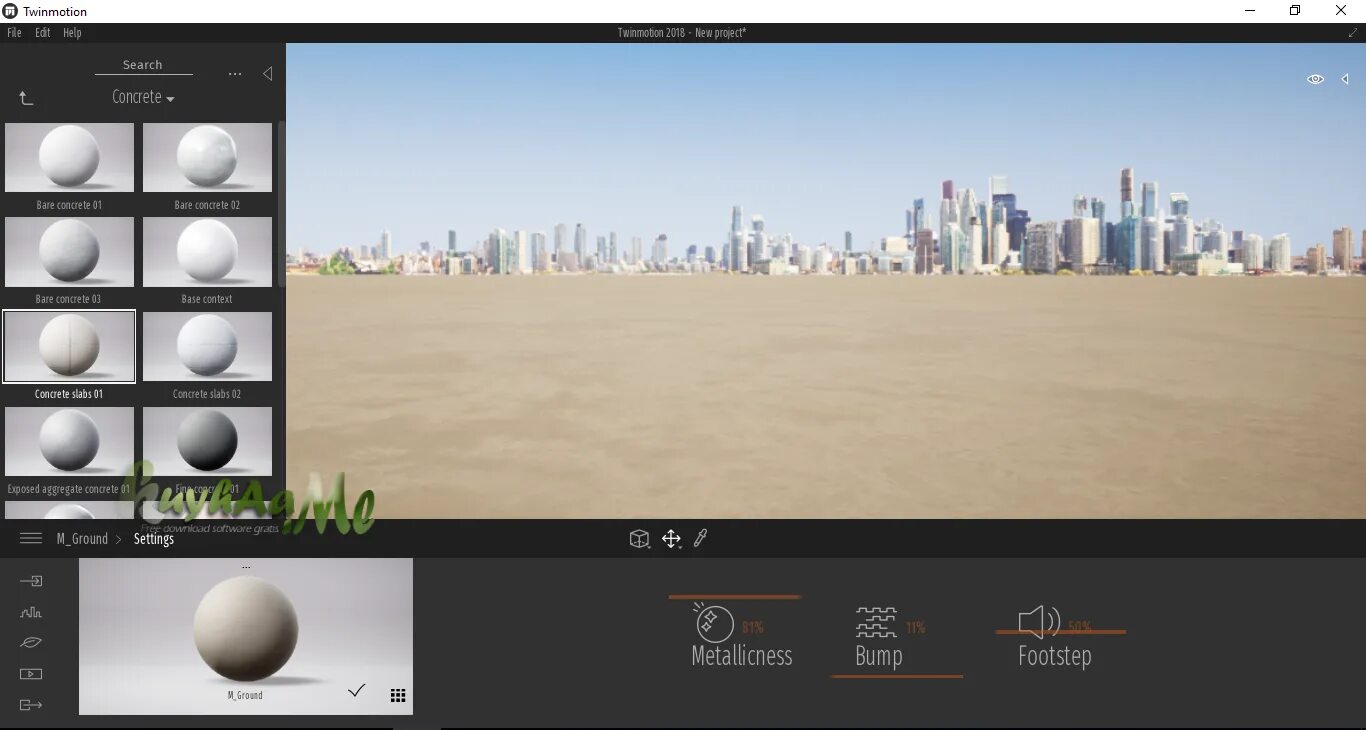Viewport: 1366px width, 730px height.
Task: Open the Settings leaf icon in sidebar
Action: coord(31,643)
